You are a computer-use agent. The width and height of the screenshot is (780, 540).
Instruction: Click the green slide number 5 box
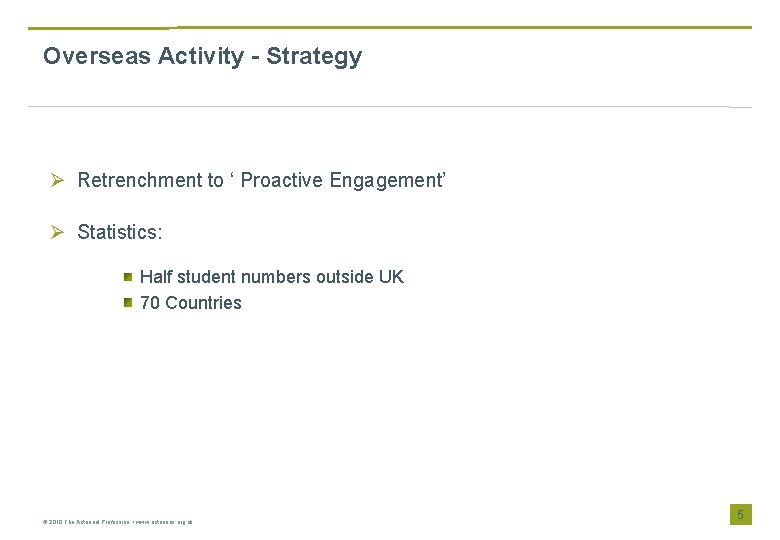pos(740,514)
